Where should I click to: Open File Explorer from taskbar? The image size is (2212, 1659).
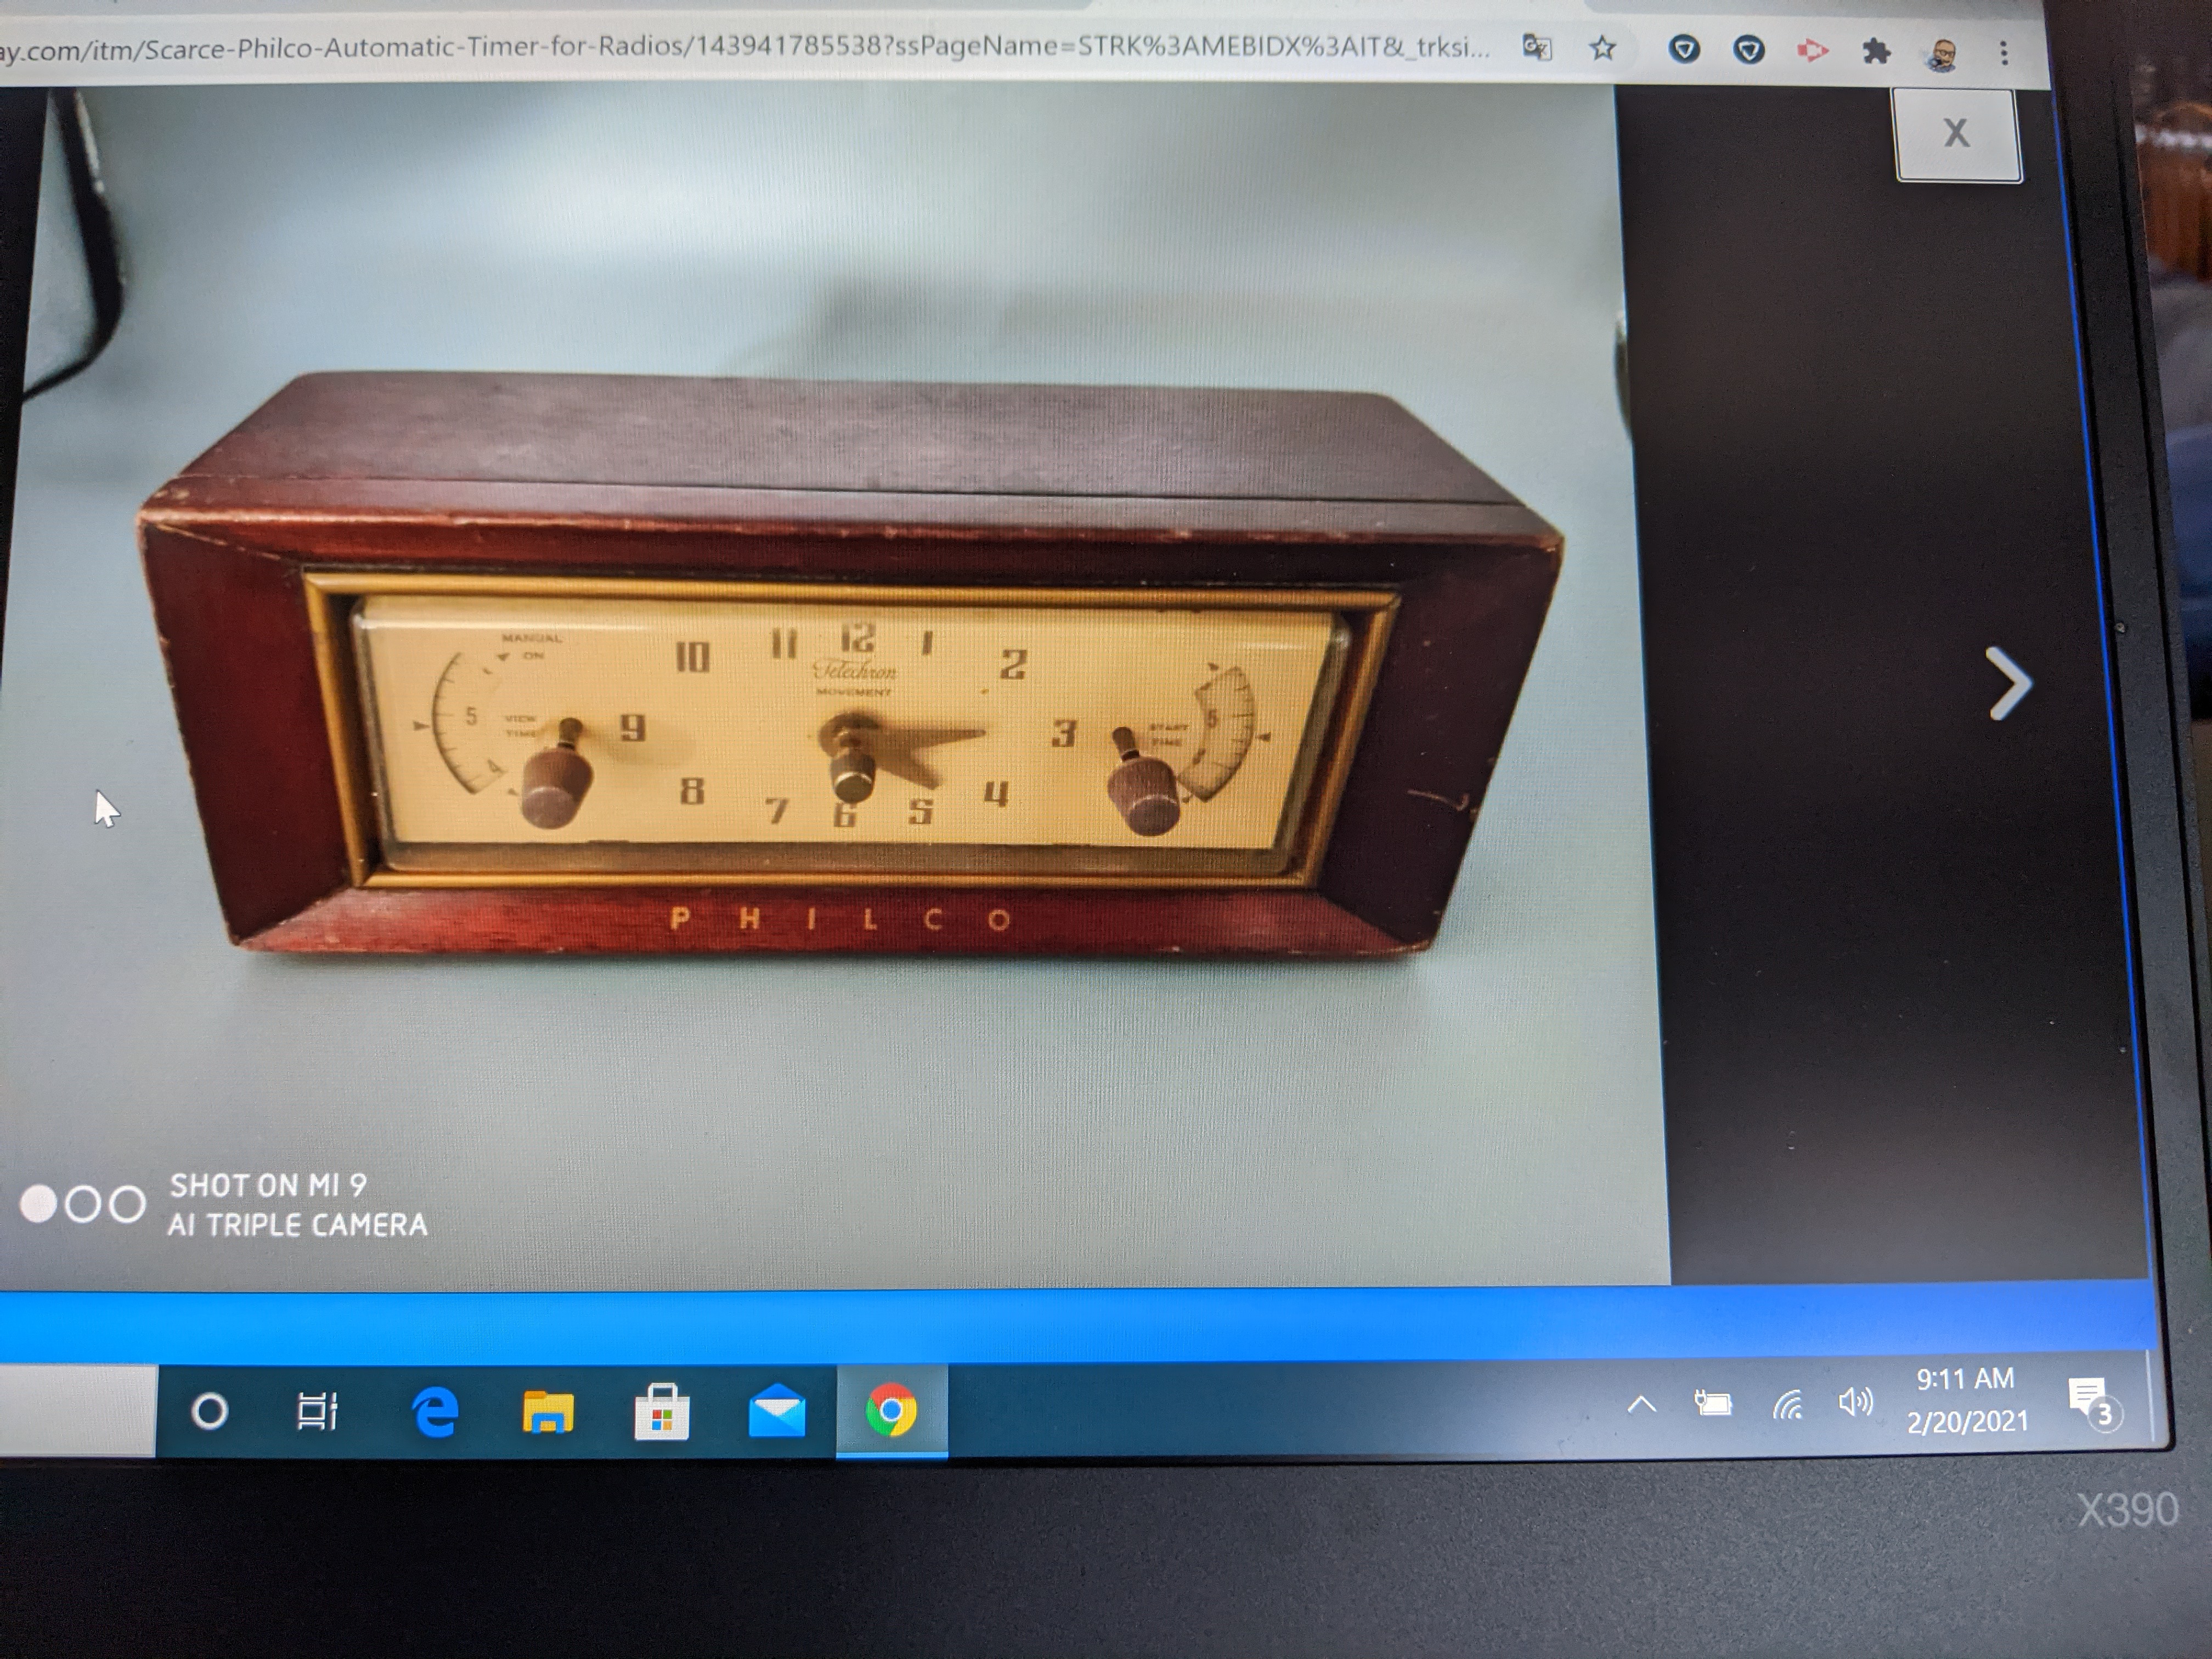coord(548,1412)
